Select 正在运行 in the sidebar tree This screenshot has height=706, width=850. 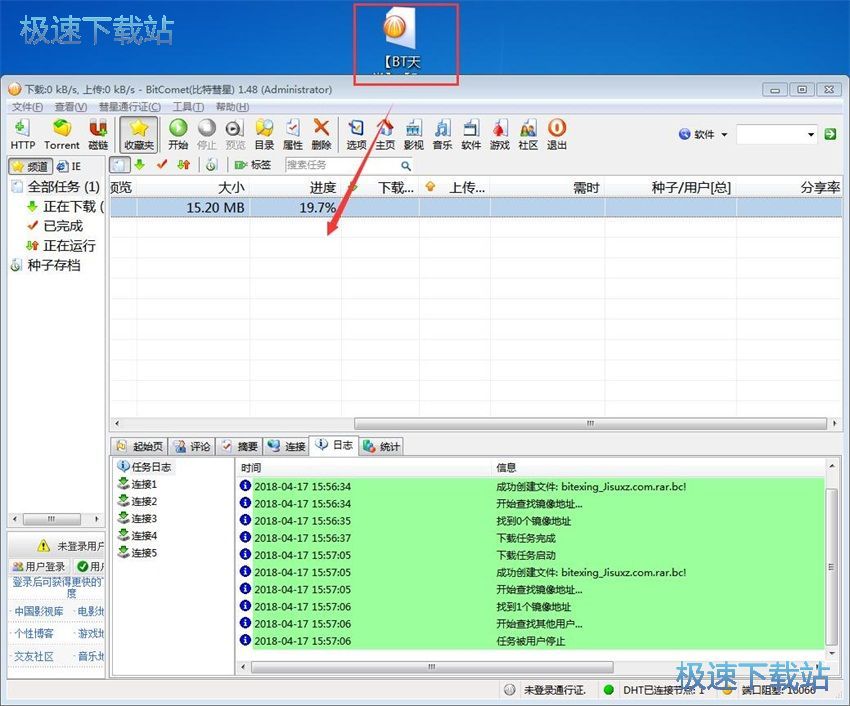[61, 246]
